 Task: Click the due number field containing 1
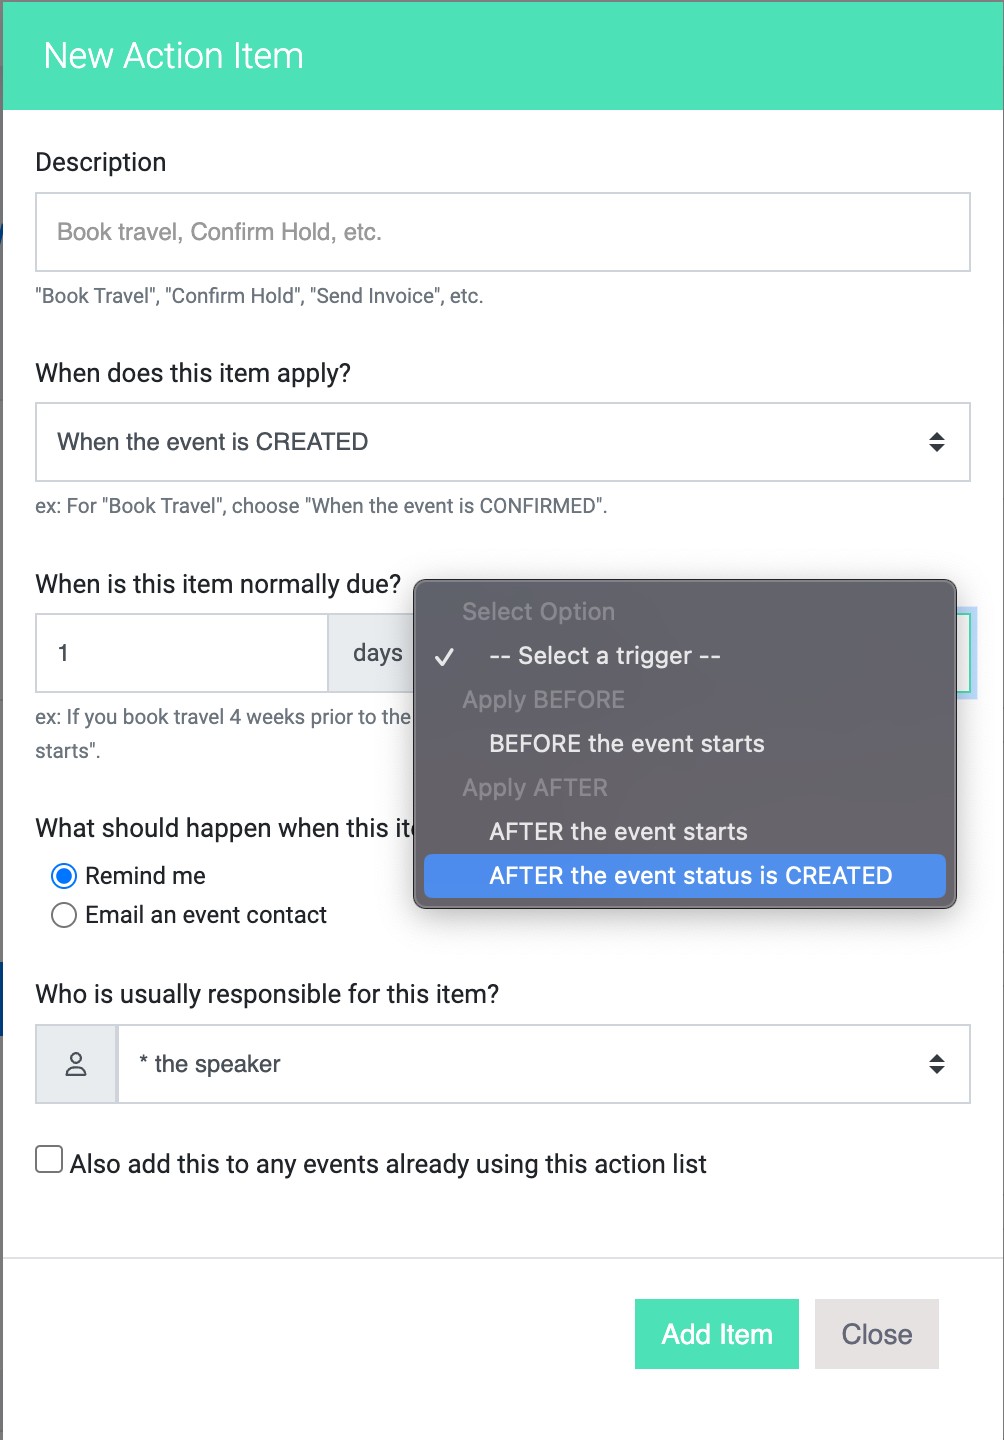(182, 653)
